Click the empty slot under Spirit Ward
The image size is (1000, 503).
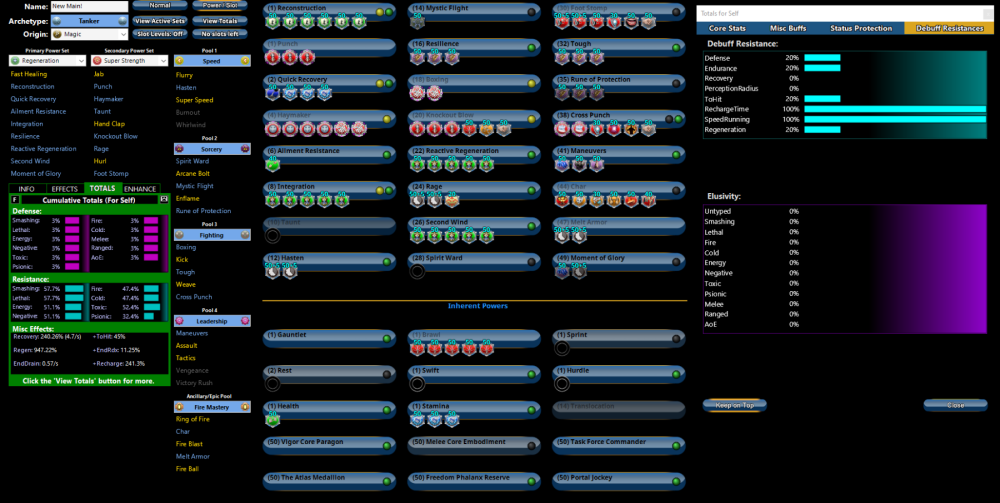417,271
